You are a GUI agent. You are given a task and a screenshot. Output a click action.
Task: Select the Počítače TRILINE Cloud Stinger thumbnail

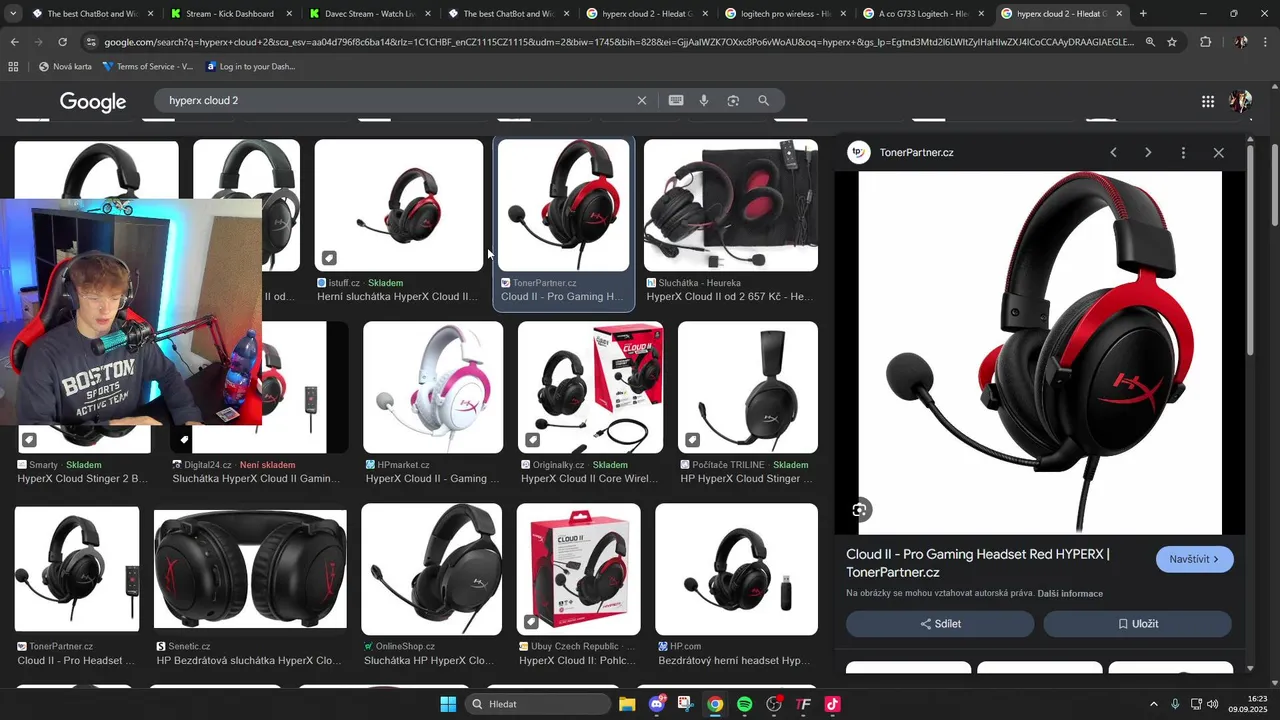748,387
